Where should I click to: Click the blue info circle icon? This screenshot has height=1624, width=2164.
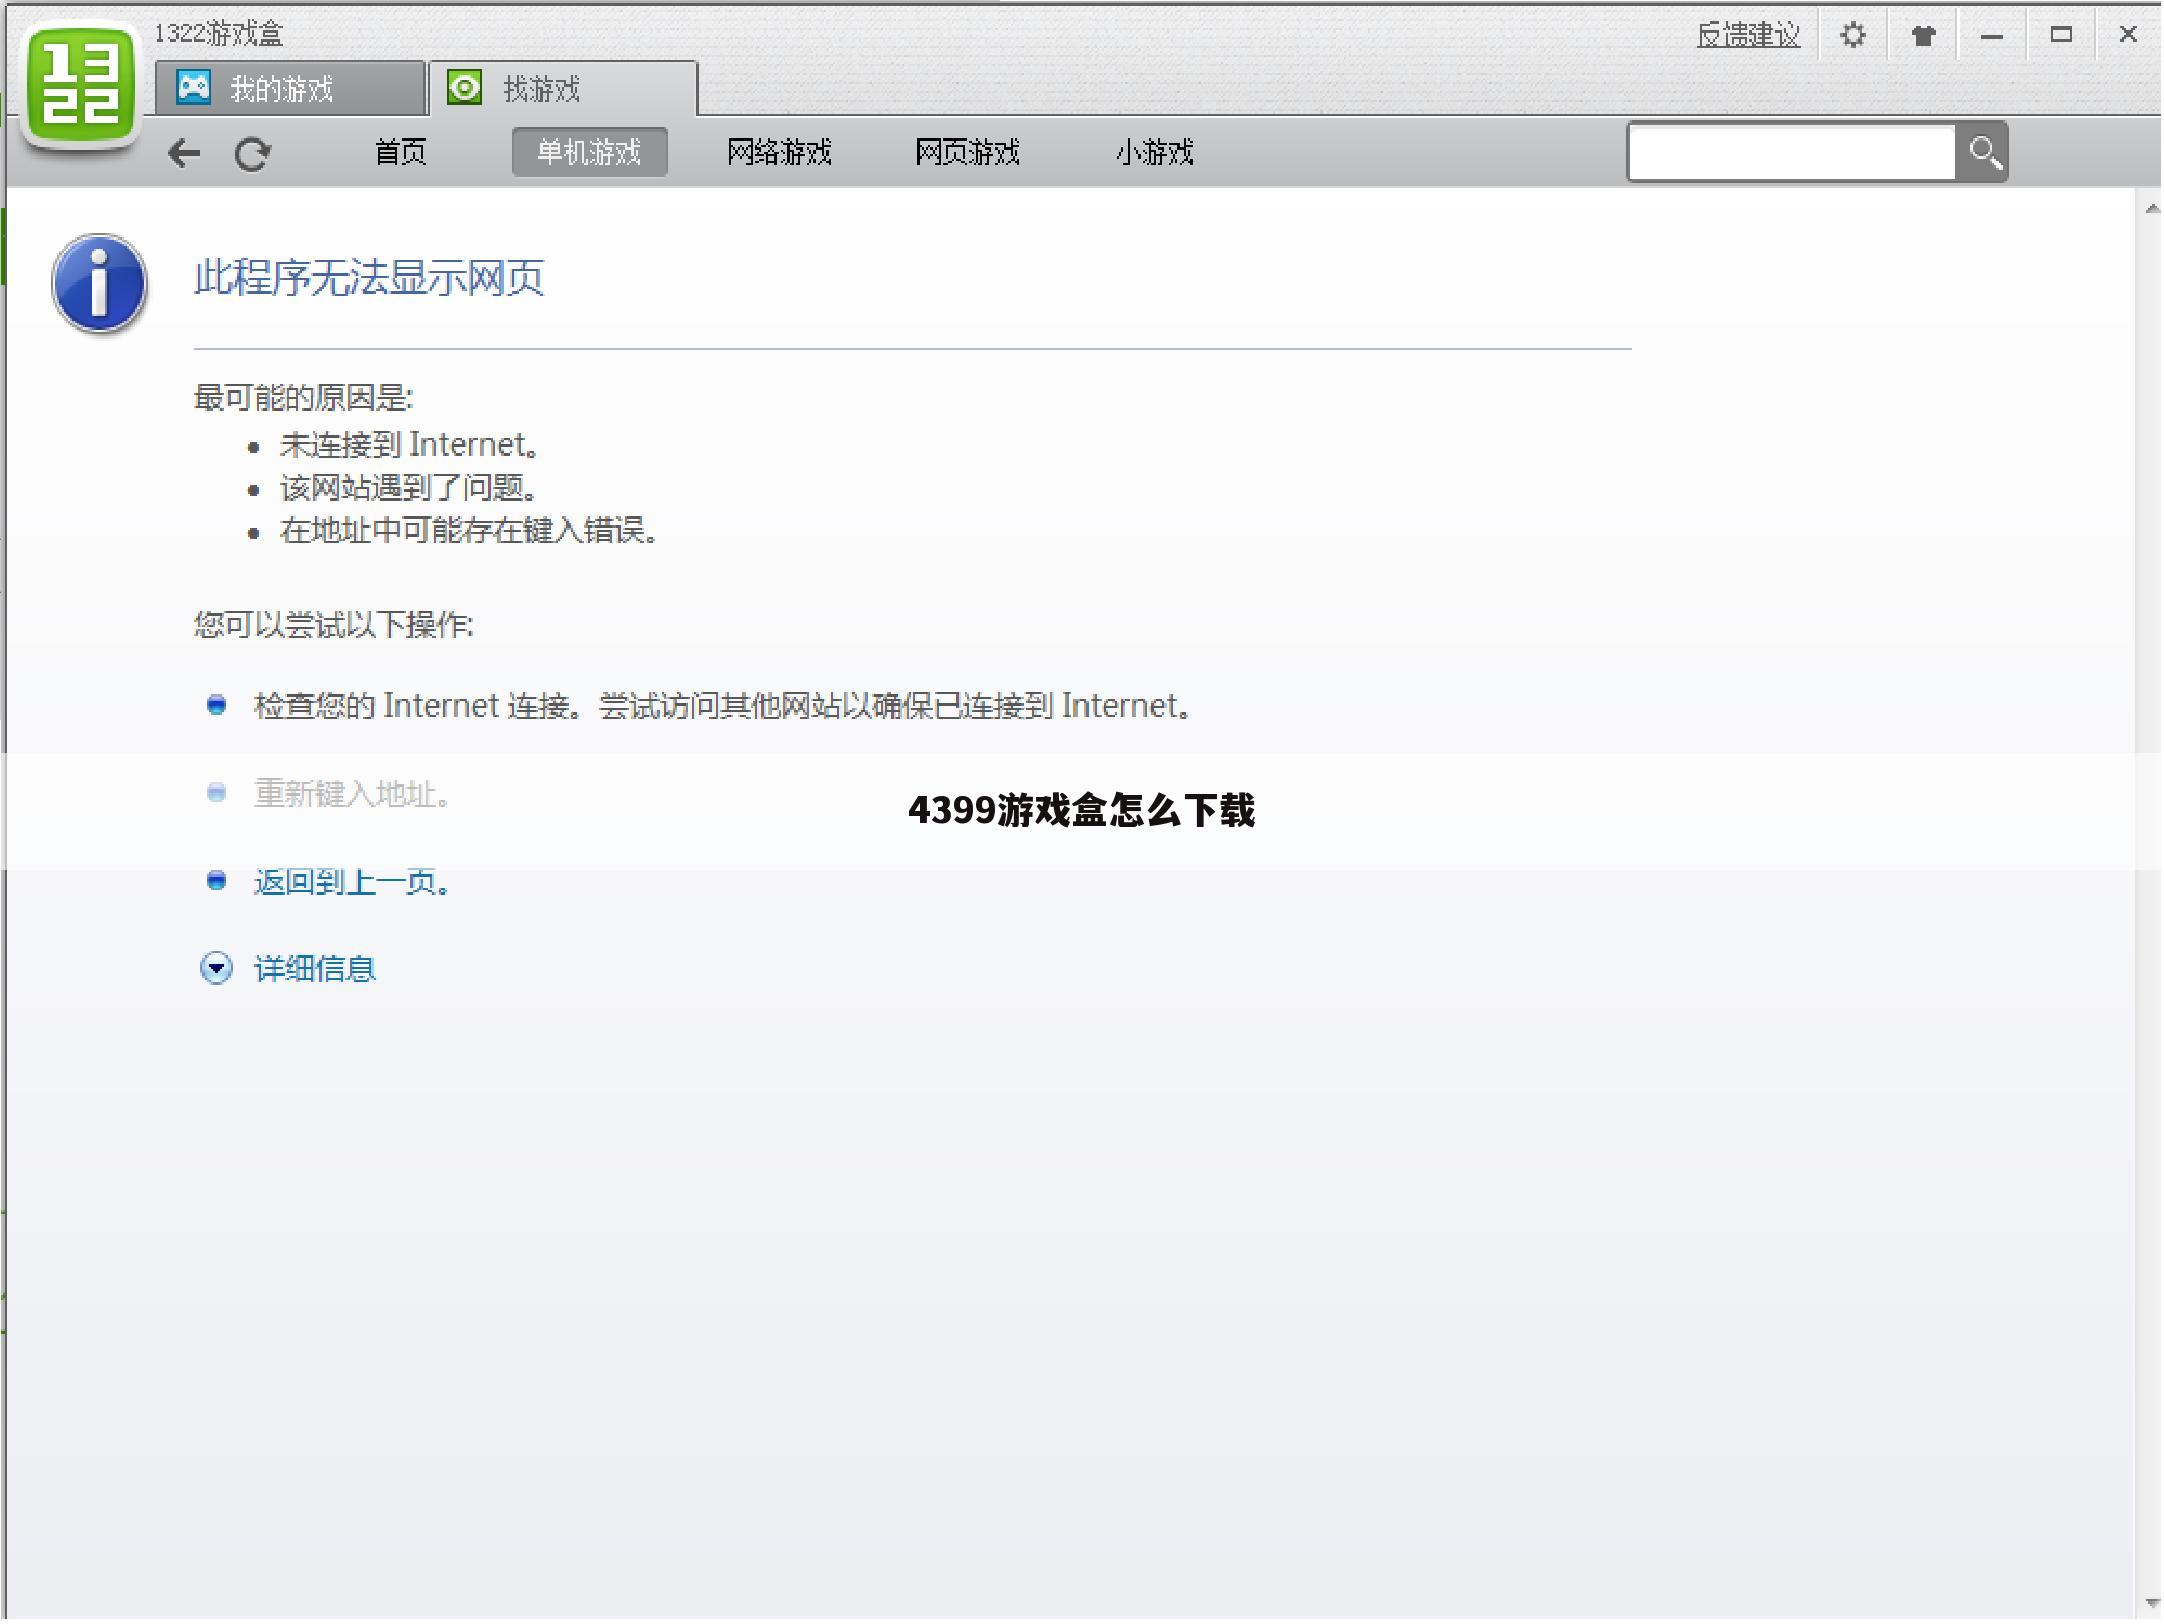click(x=99, y=284)
